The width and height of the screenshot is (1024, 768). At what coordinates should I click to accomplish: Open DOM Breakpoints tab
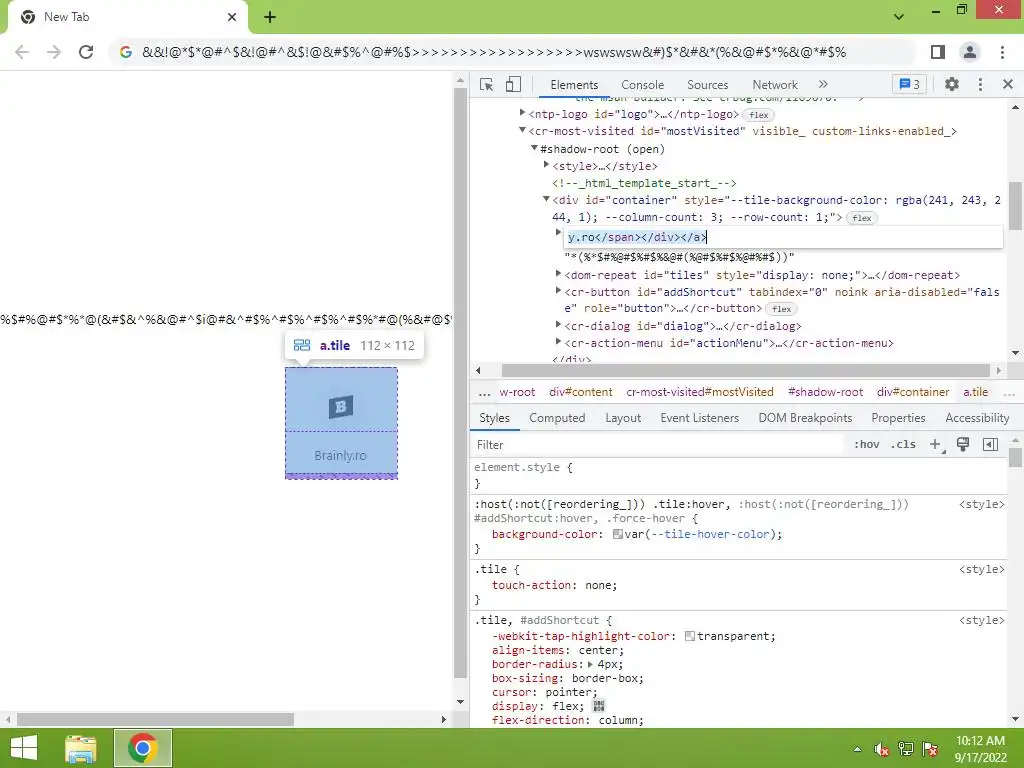(805, 418)
